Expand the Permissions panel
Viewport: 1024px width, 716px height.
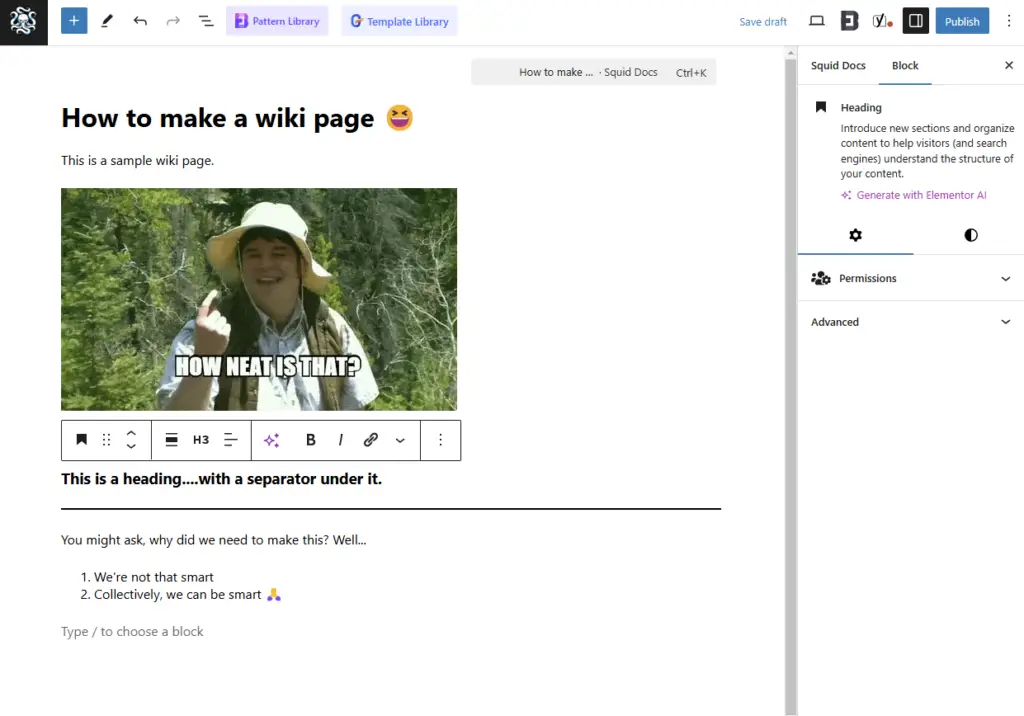click(910, 278)
